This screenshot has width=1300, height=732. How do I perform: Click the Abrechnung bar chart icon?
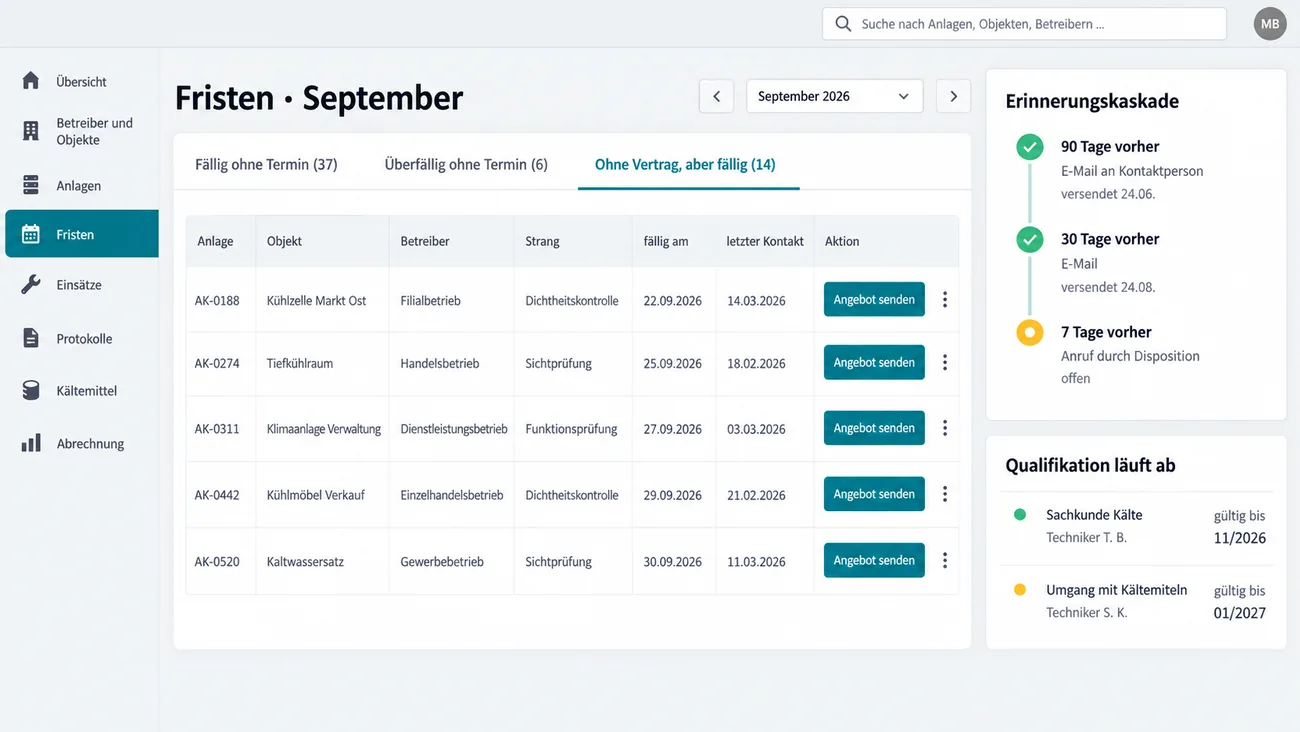pyautogui.click(x=31, y=443)
